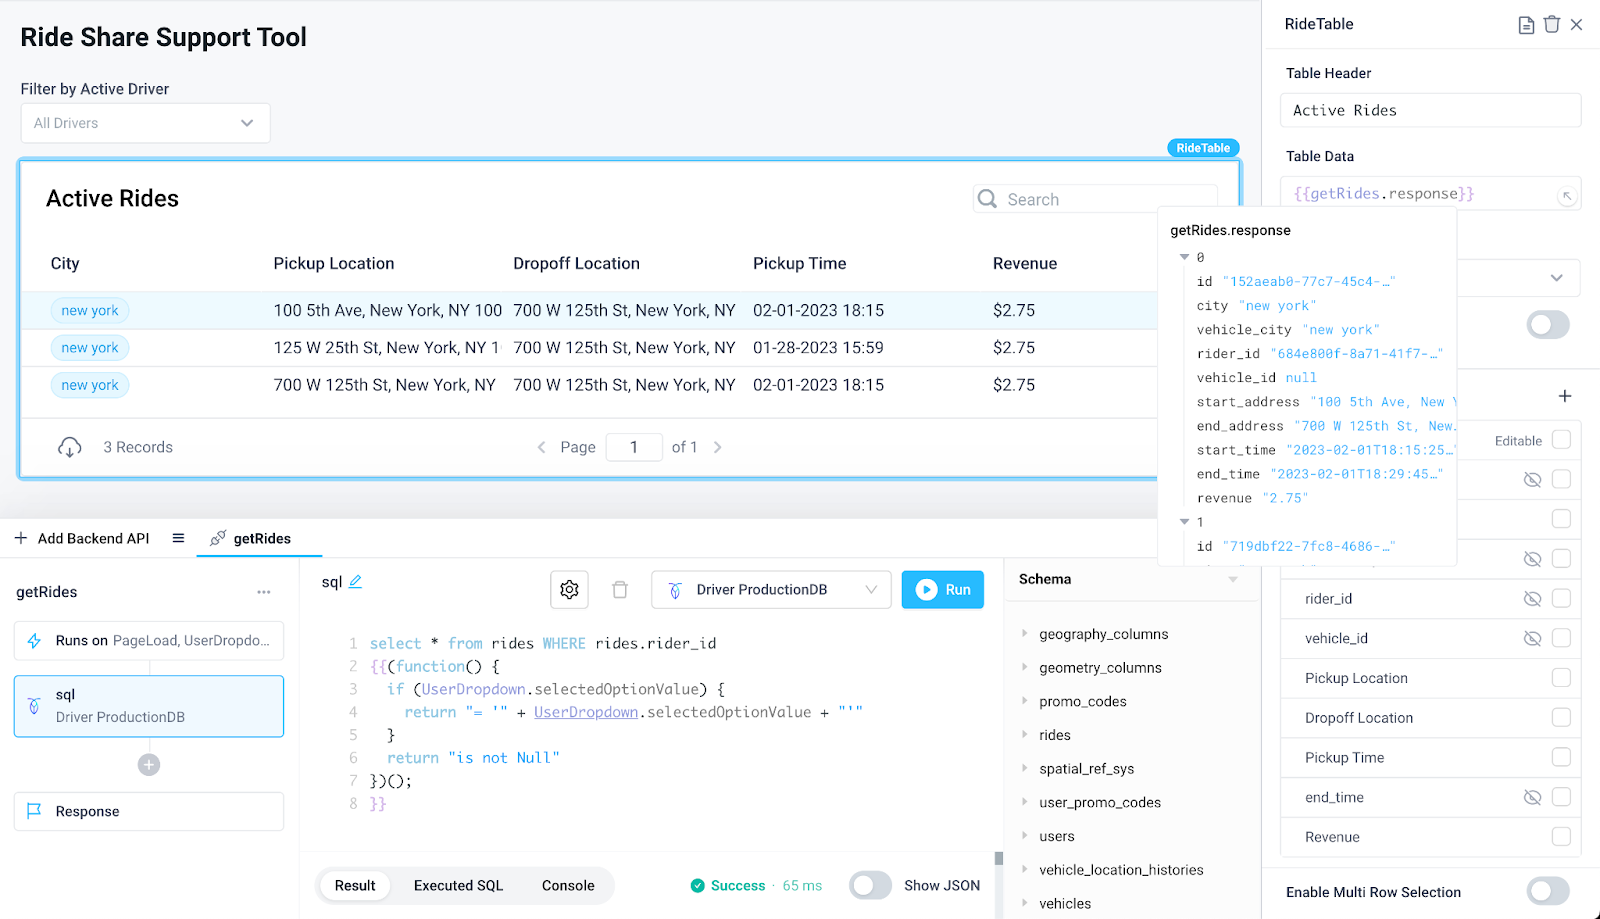Add a query step with the plus icon
Screen dimensions: 1600x919
[x=148, y=764]
